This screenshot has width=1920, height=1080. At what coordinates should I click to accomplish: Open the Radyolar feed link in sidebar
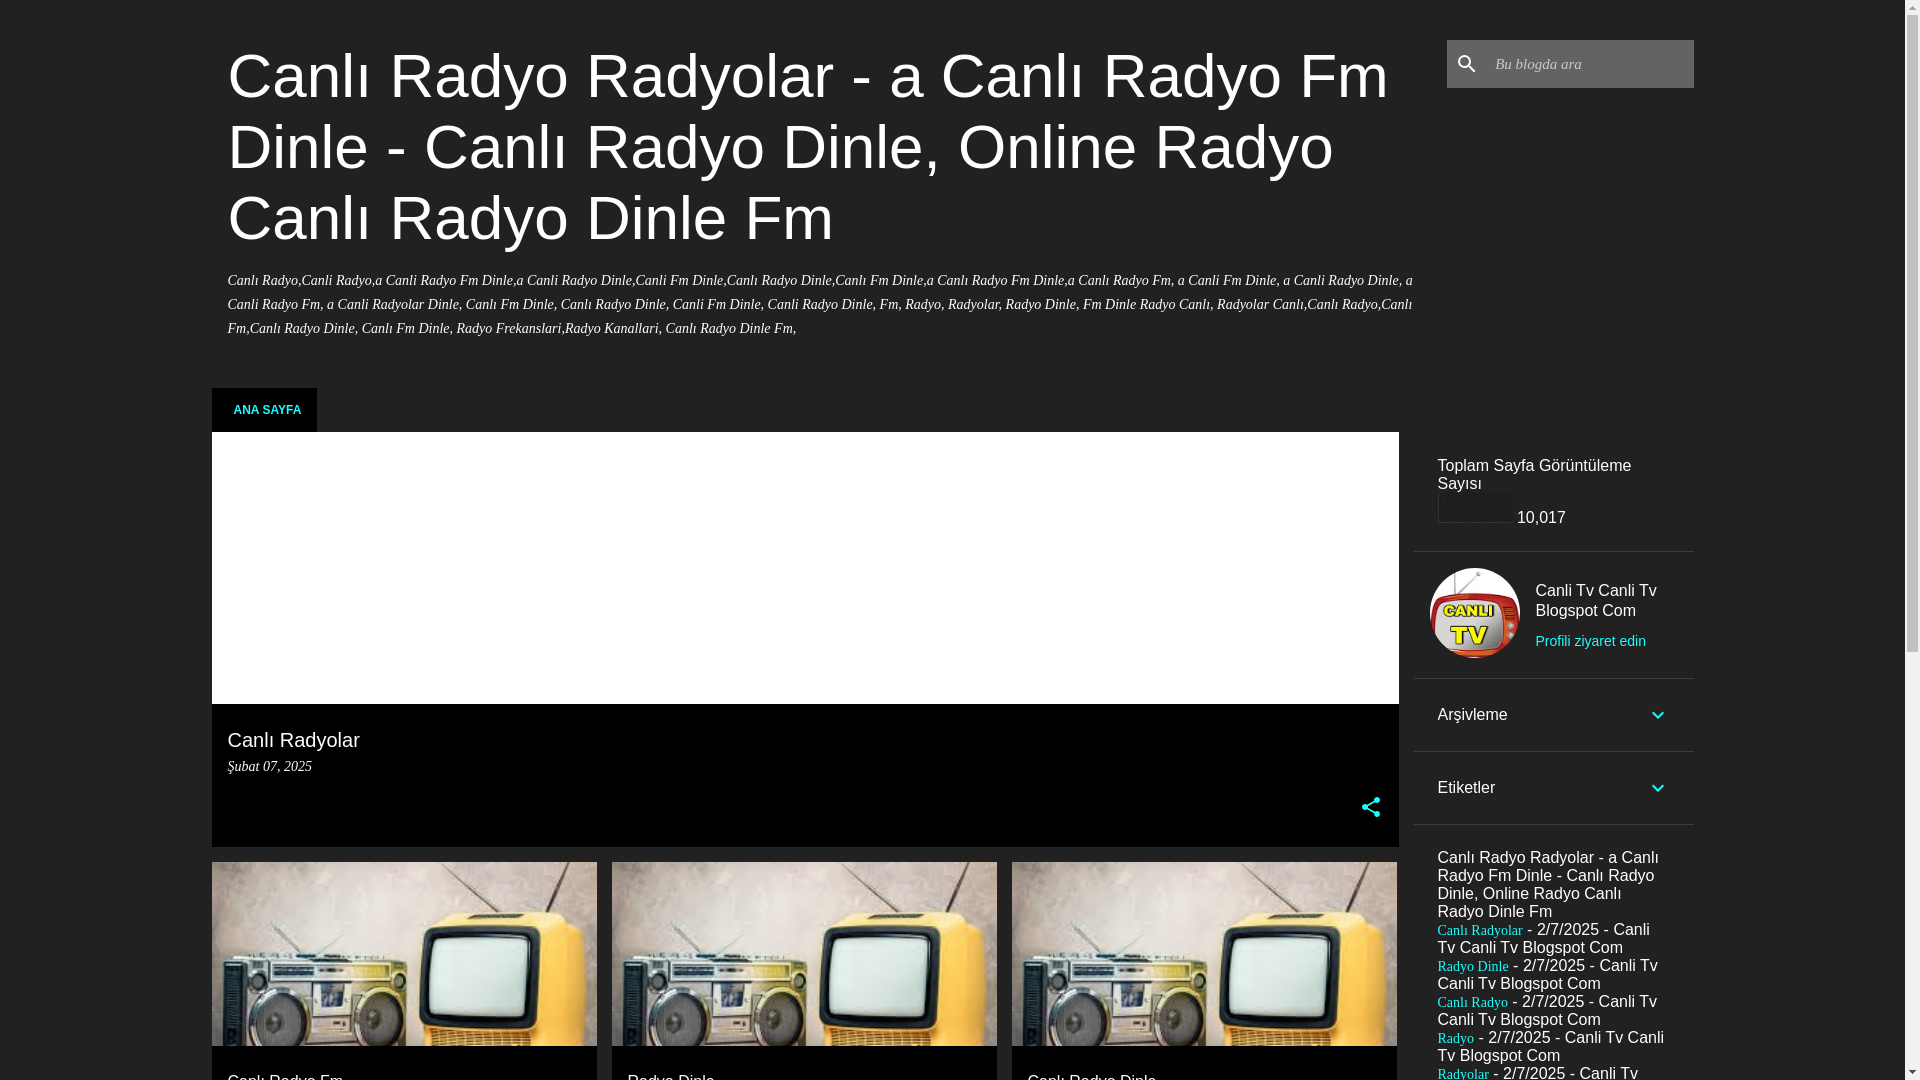(1463, 1074)
